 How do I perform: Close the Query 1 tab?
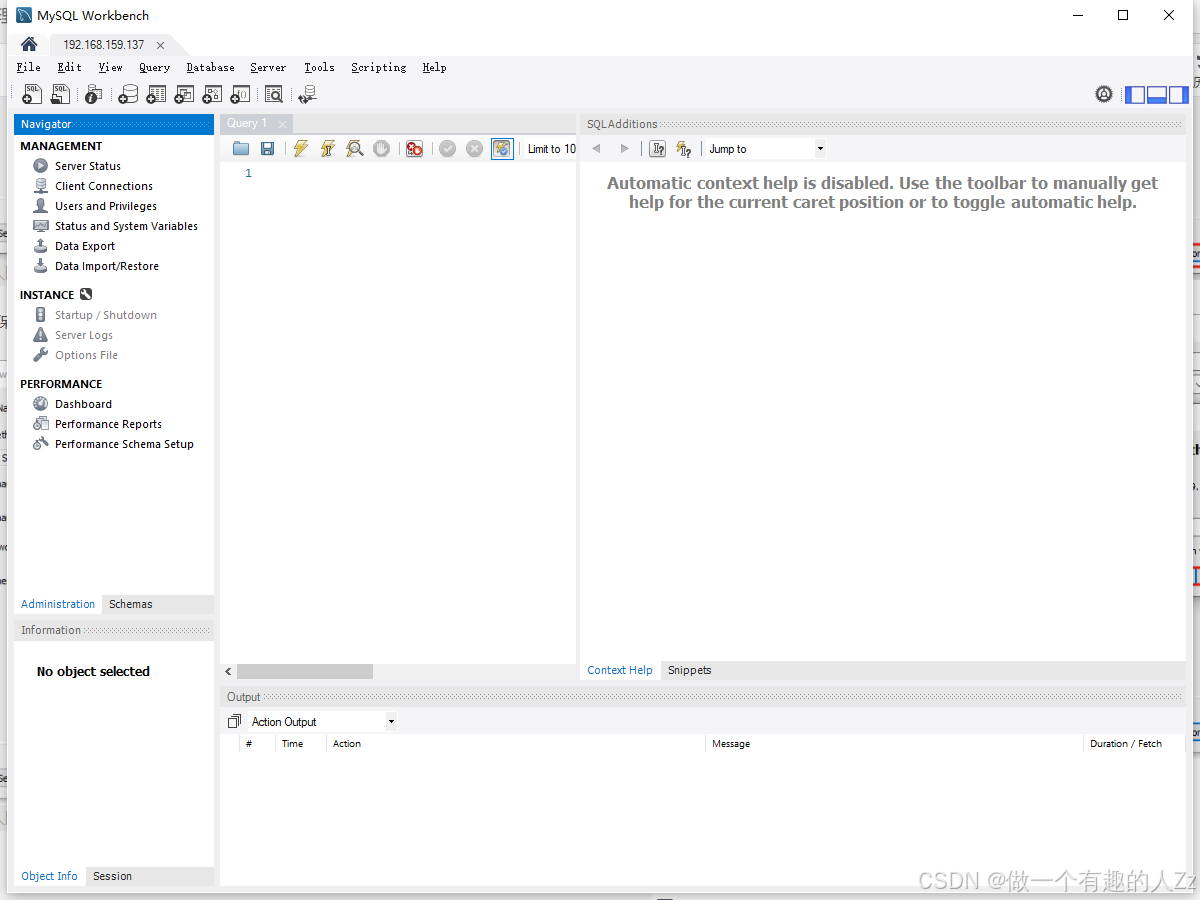point(283,124)
